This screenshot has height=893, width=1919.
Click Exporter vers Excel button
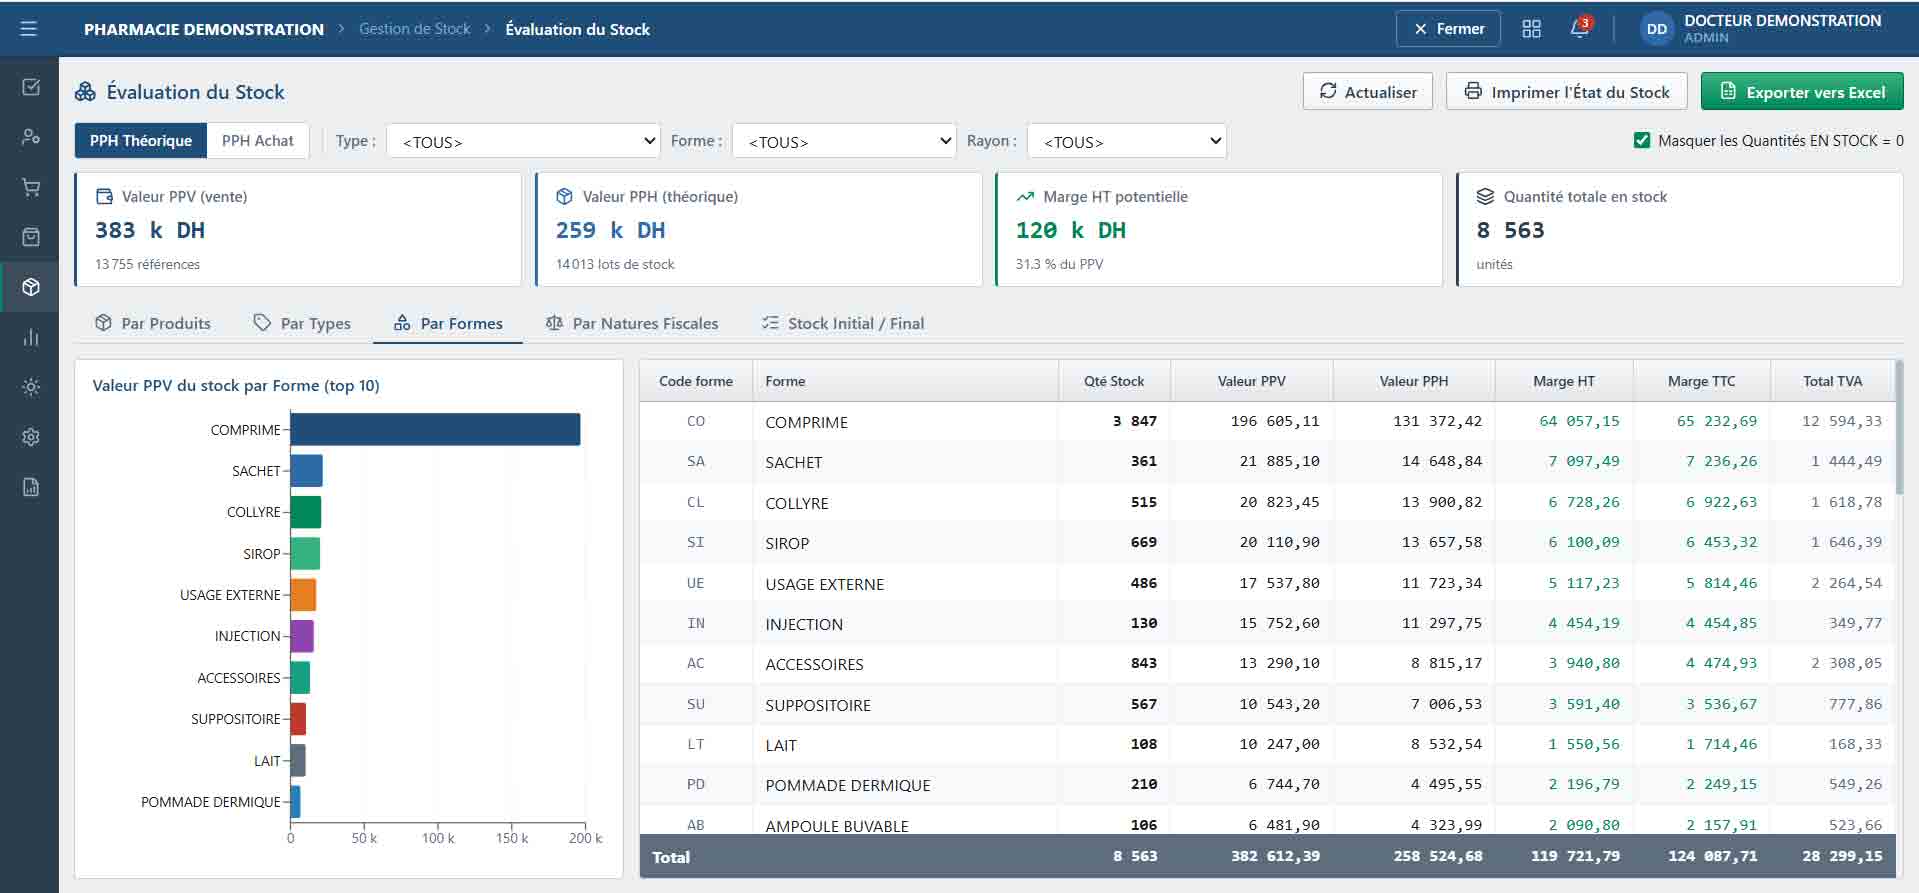(1802, 92)
